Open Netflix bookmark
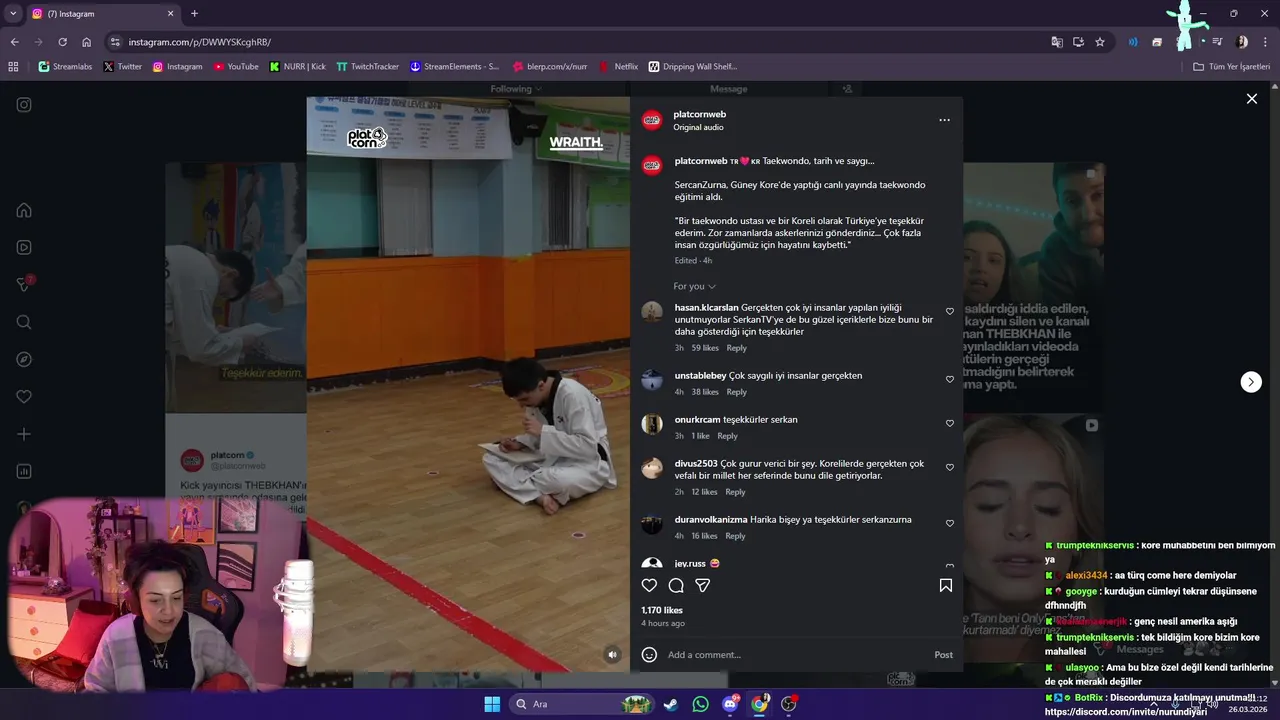1280x720 pixels. pyautogui.click(x=618, y=67)
